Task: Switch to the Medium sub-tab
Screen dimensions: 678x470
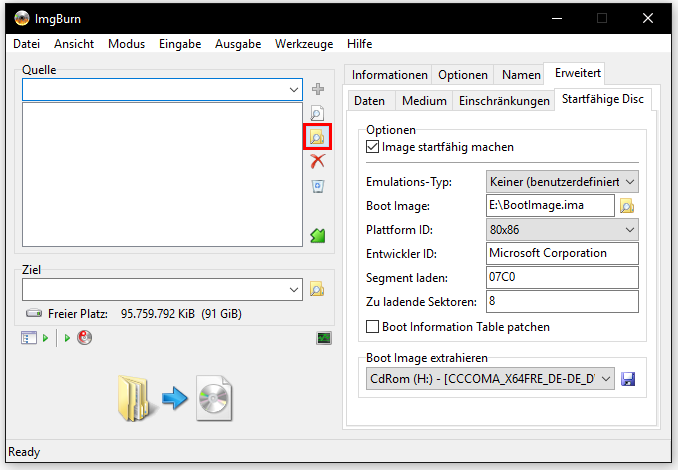Action: coord(424,101)
